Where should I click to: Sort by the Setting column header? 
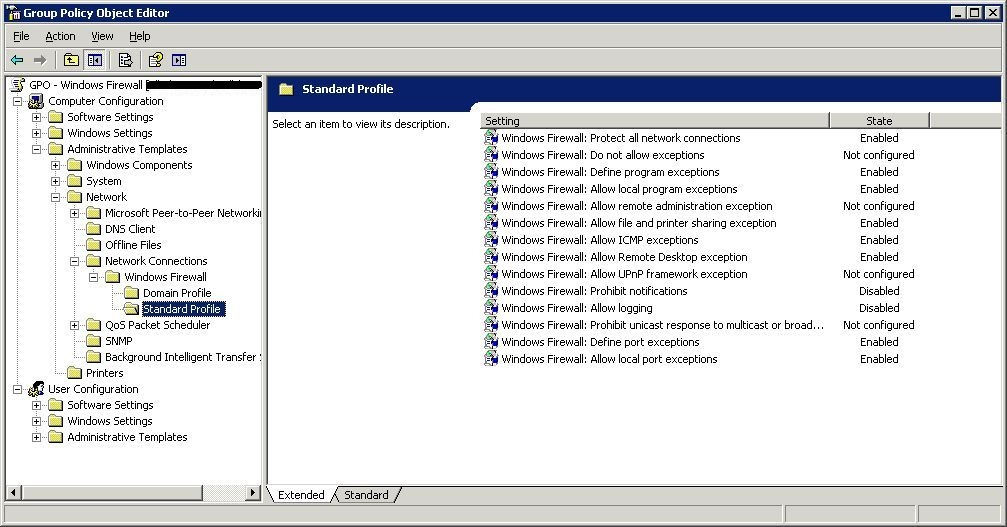point(654,121)
